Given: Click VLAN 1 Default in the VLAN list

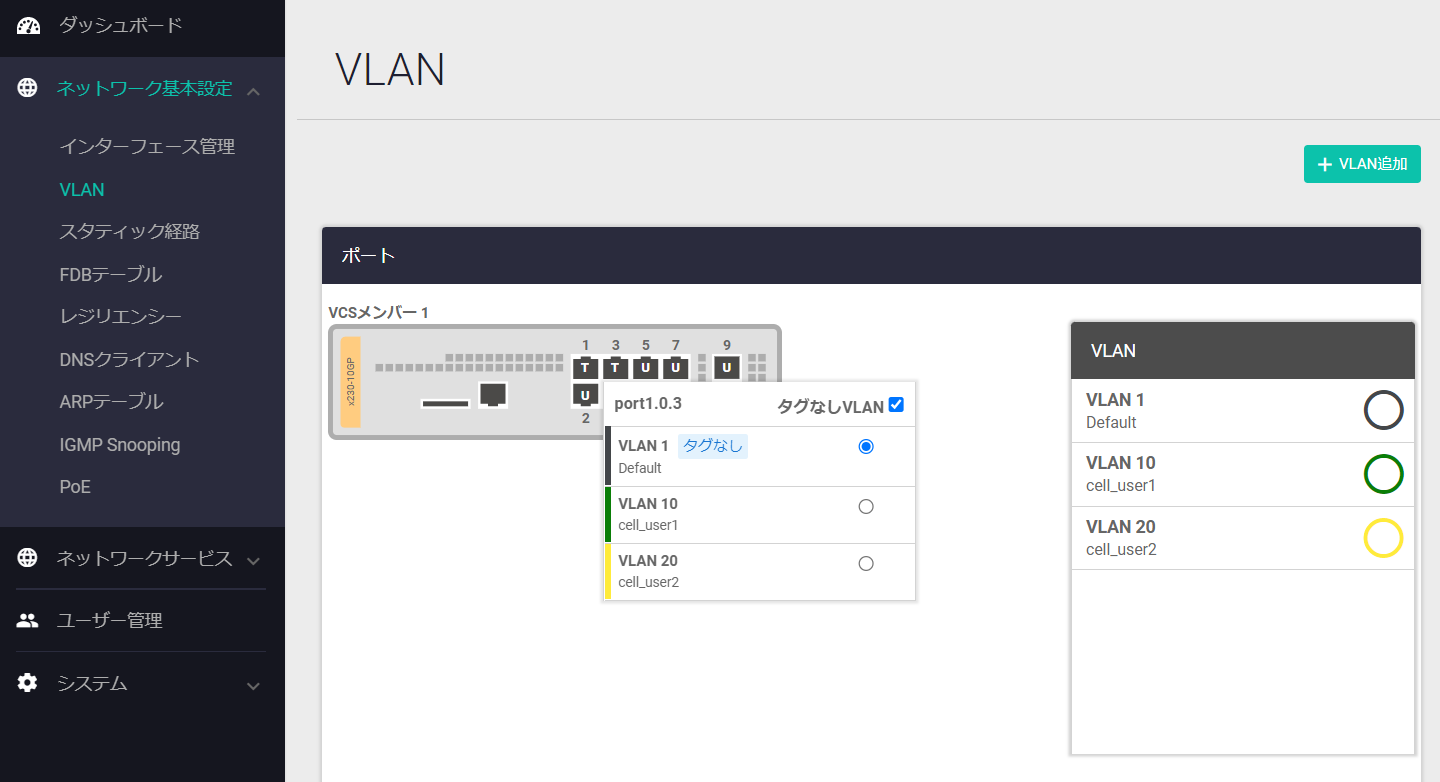Looking at the screenshot, I should click(x=1243, y=411).
